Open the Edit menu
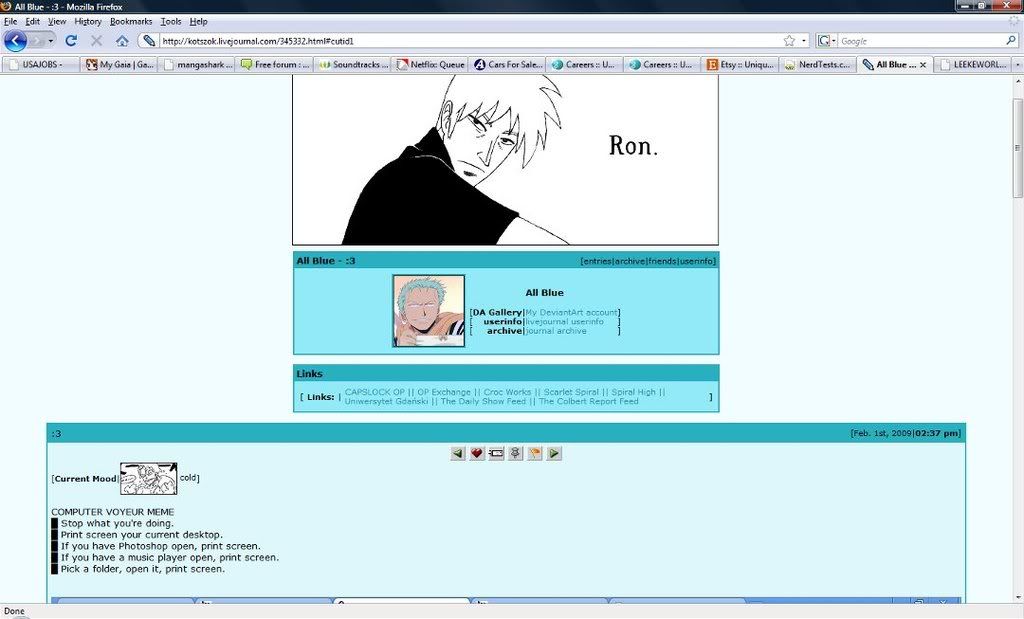The image size is (1024, 619). coord(33,22)
